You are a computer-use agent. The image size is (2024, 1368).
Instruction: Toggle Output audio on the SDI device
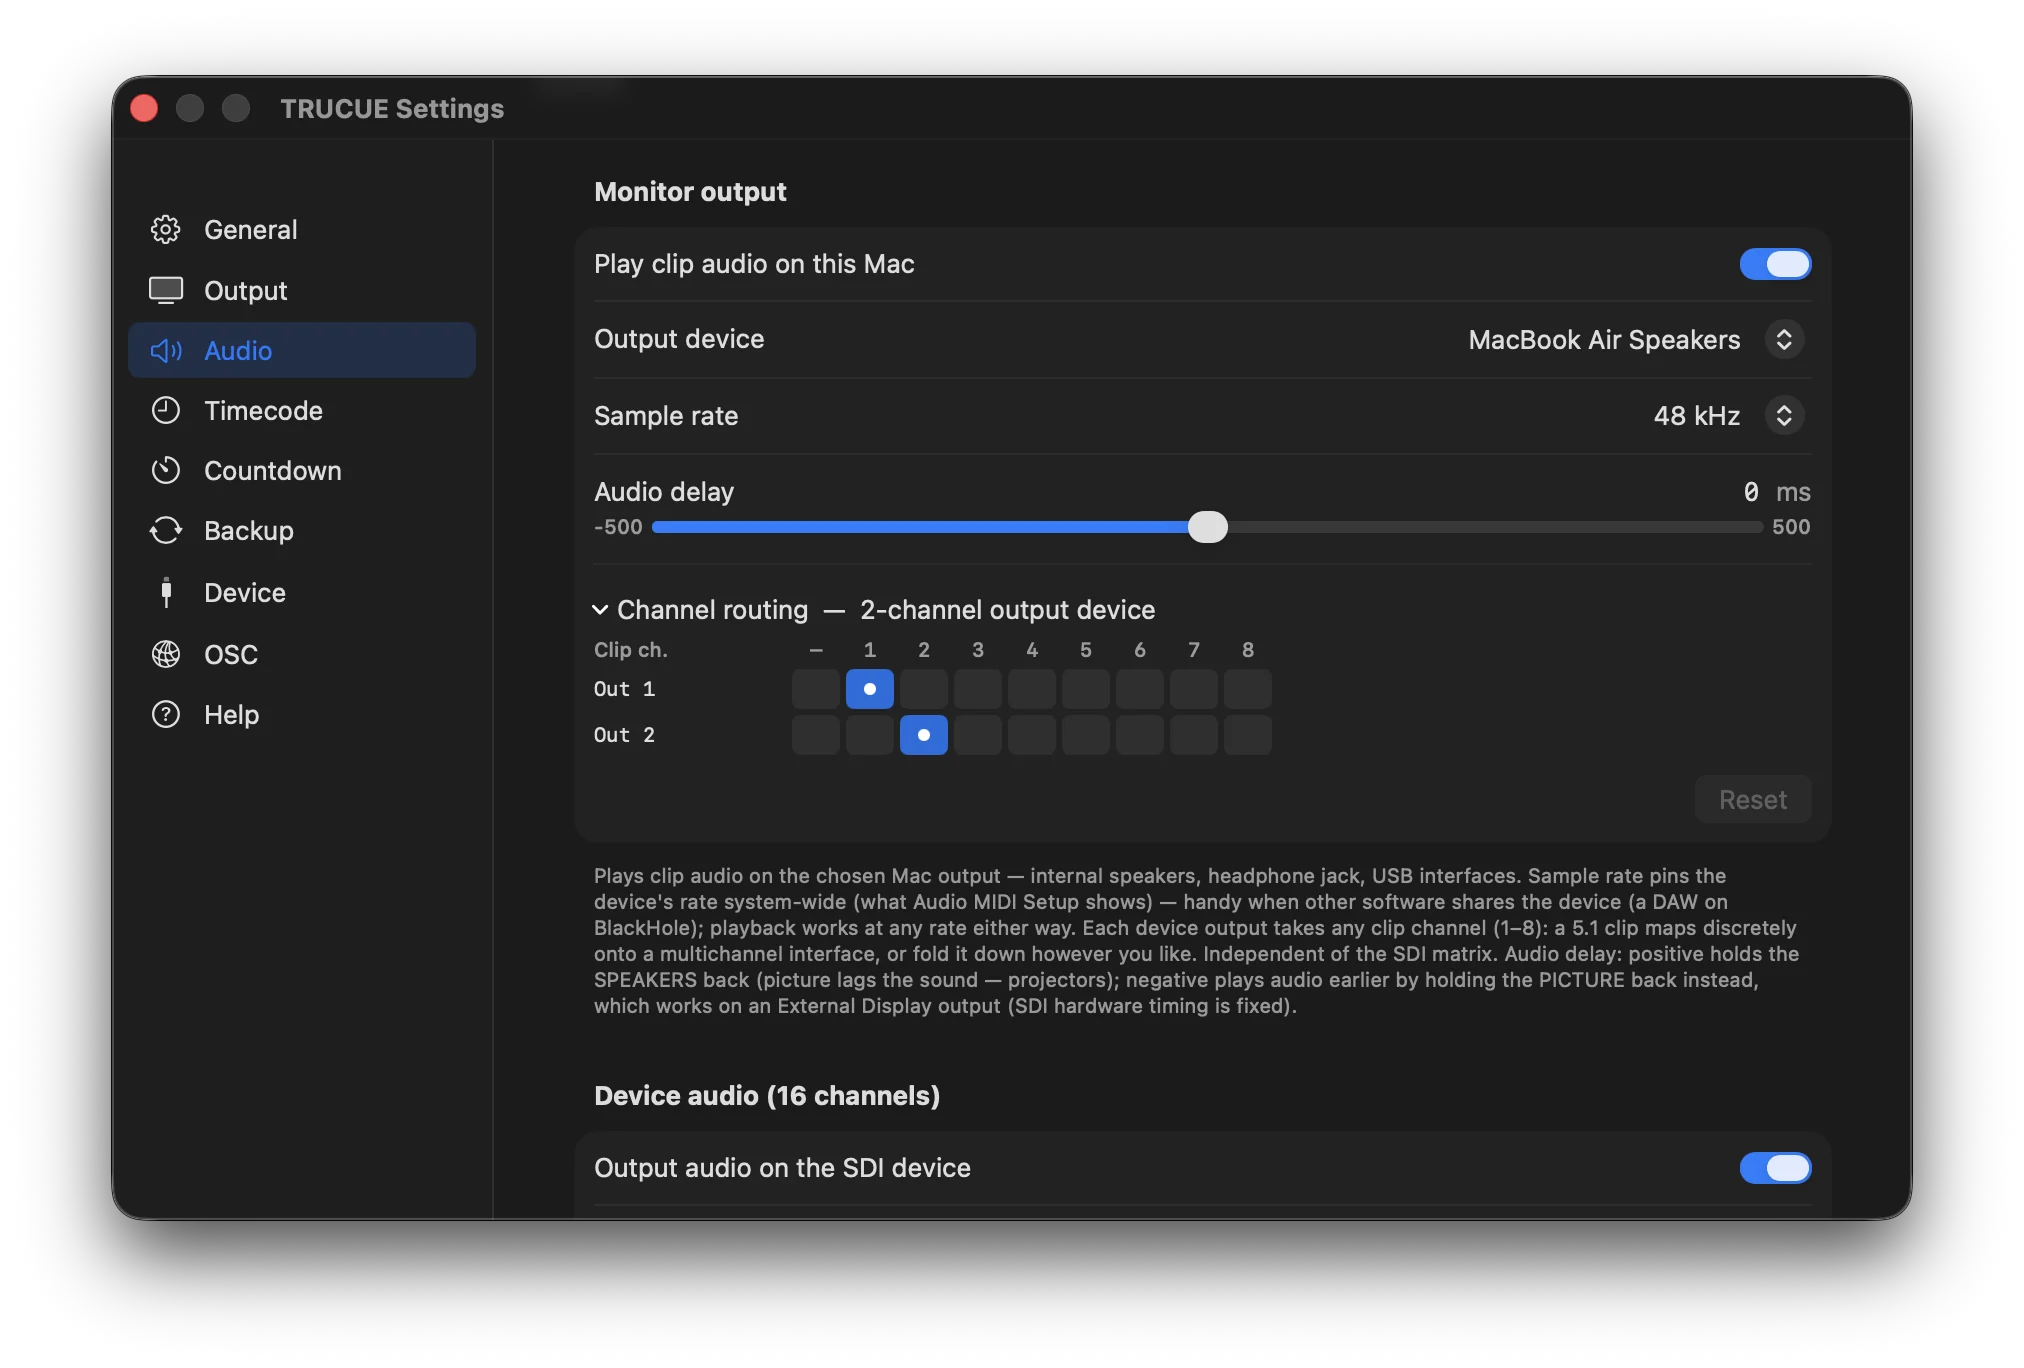tap(1775, 1168)
